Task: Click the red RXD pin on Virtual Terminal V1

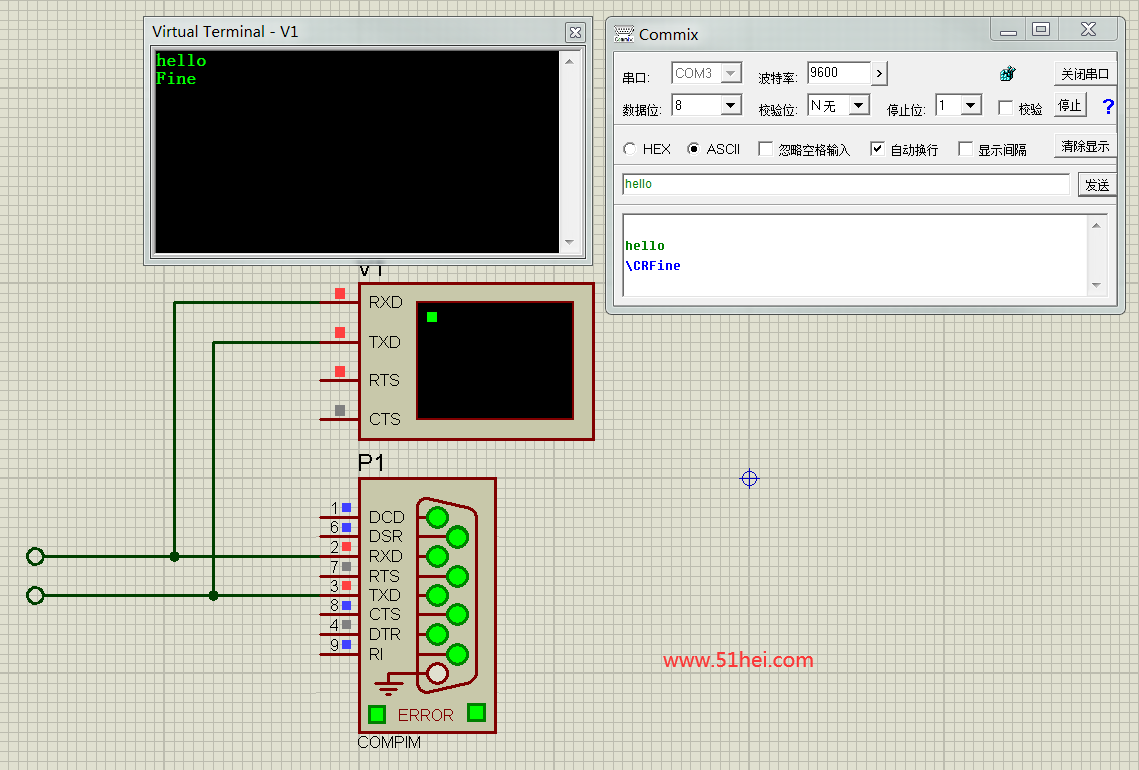Action: (340, 294)
